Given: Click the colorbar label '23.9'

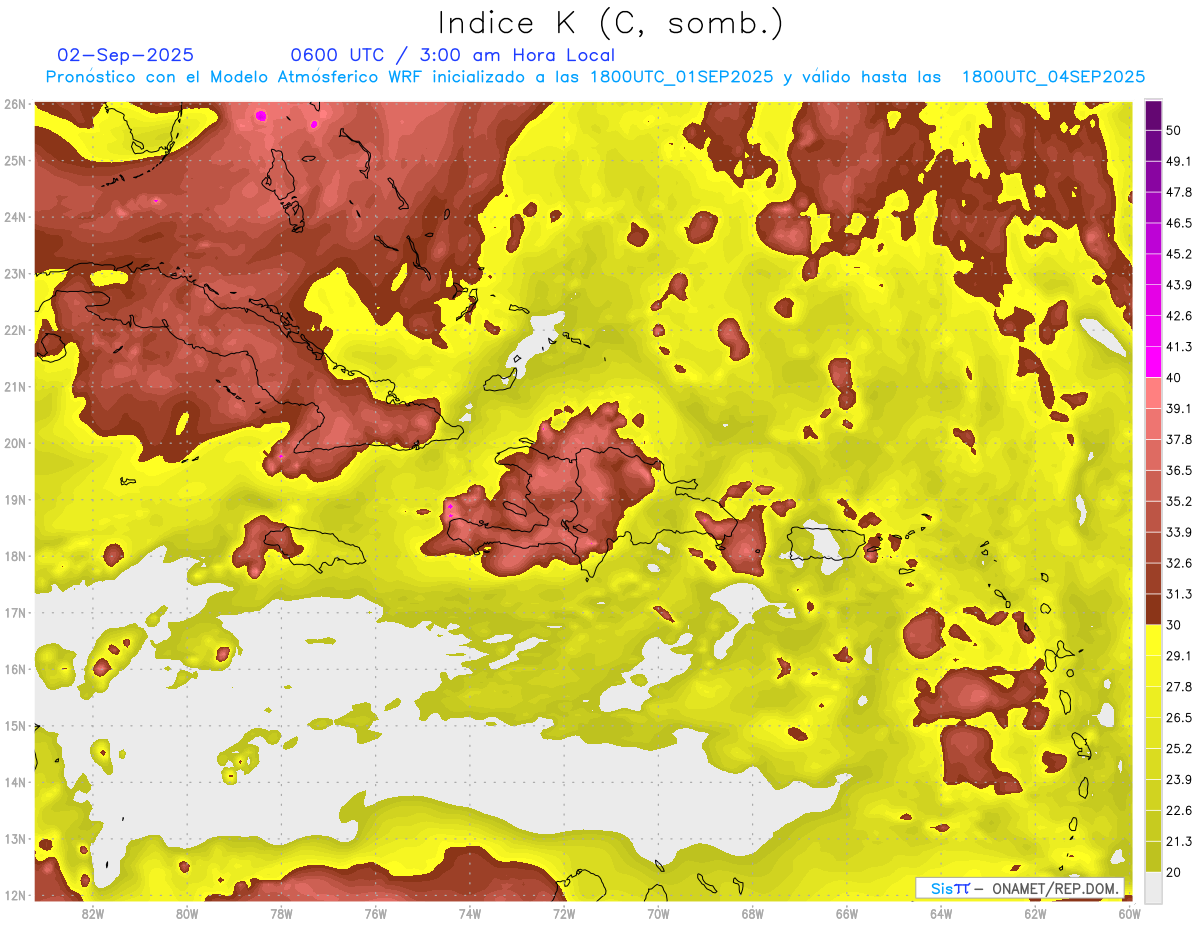Looking at the screenshot, I should (1178, 779).
